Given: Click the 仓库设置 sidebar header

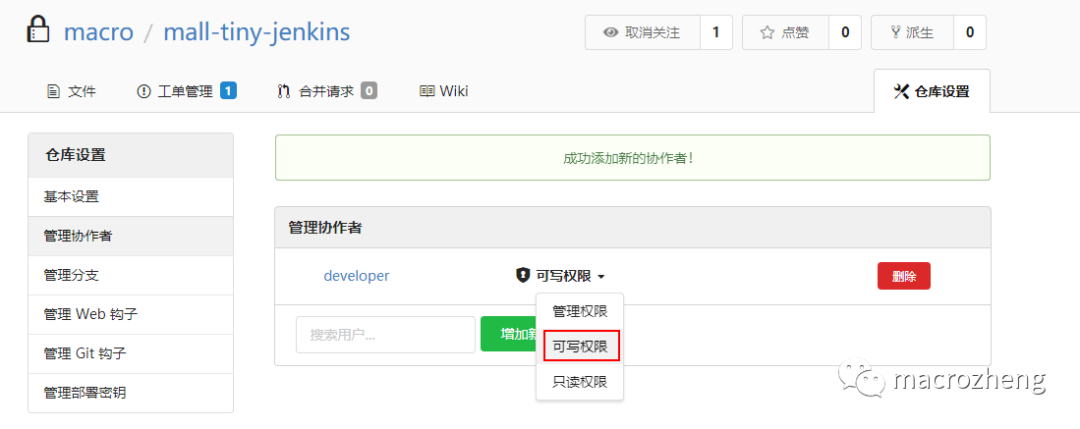Looking at the screenshot, I should (x=131, y=155).
